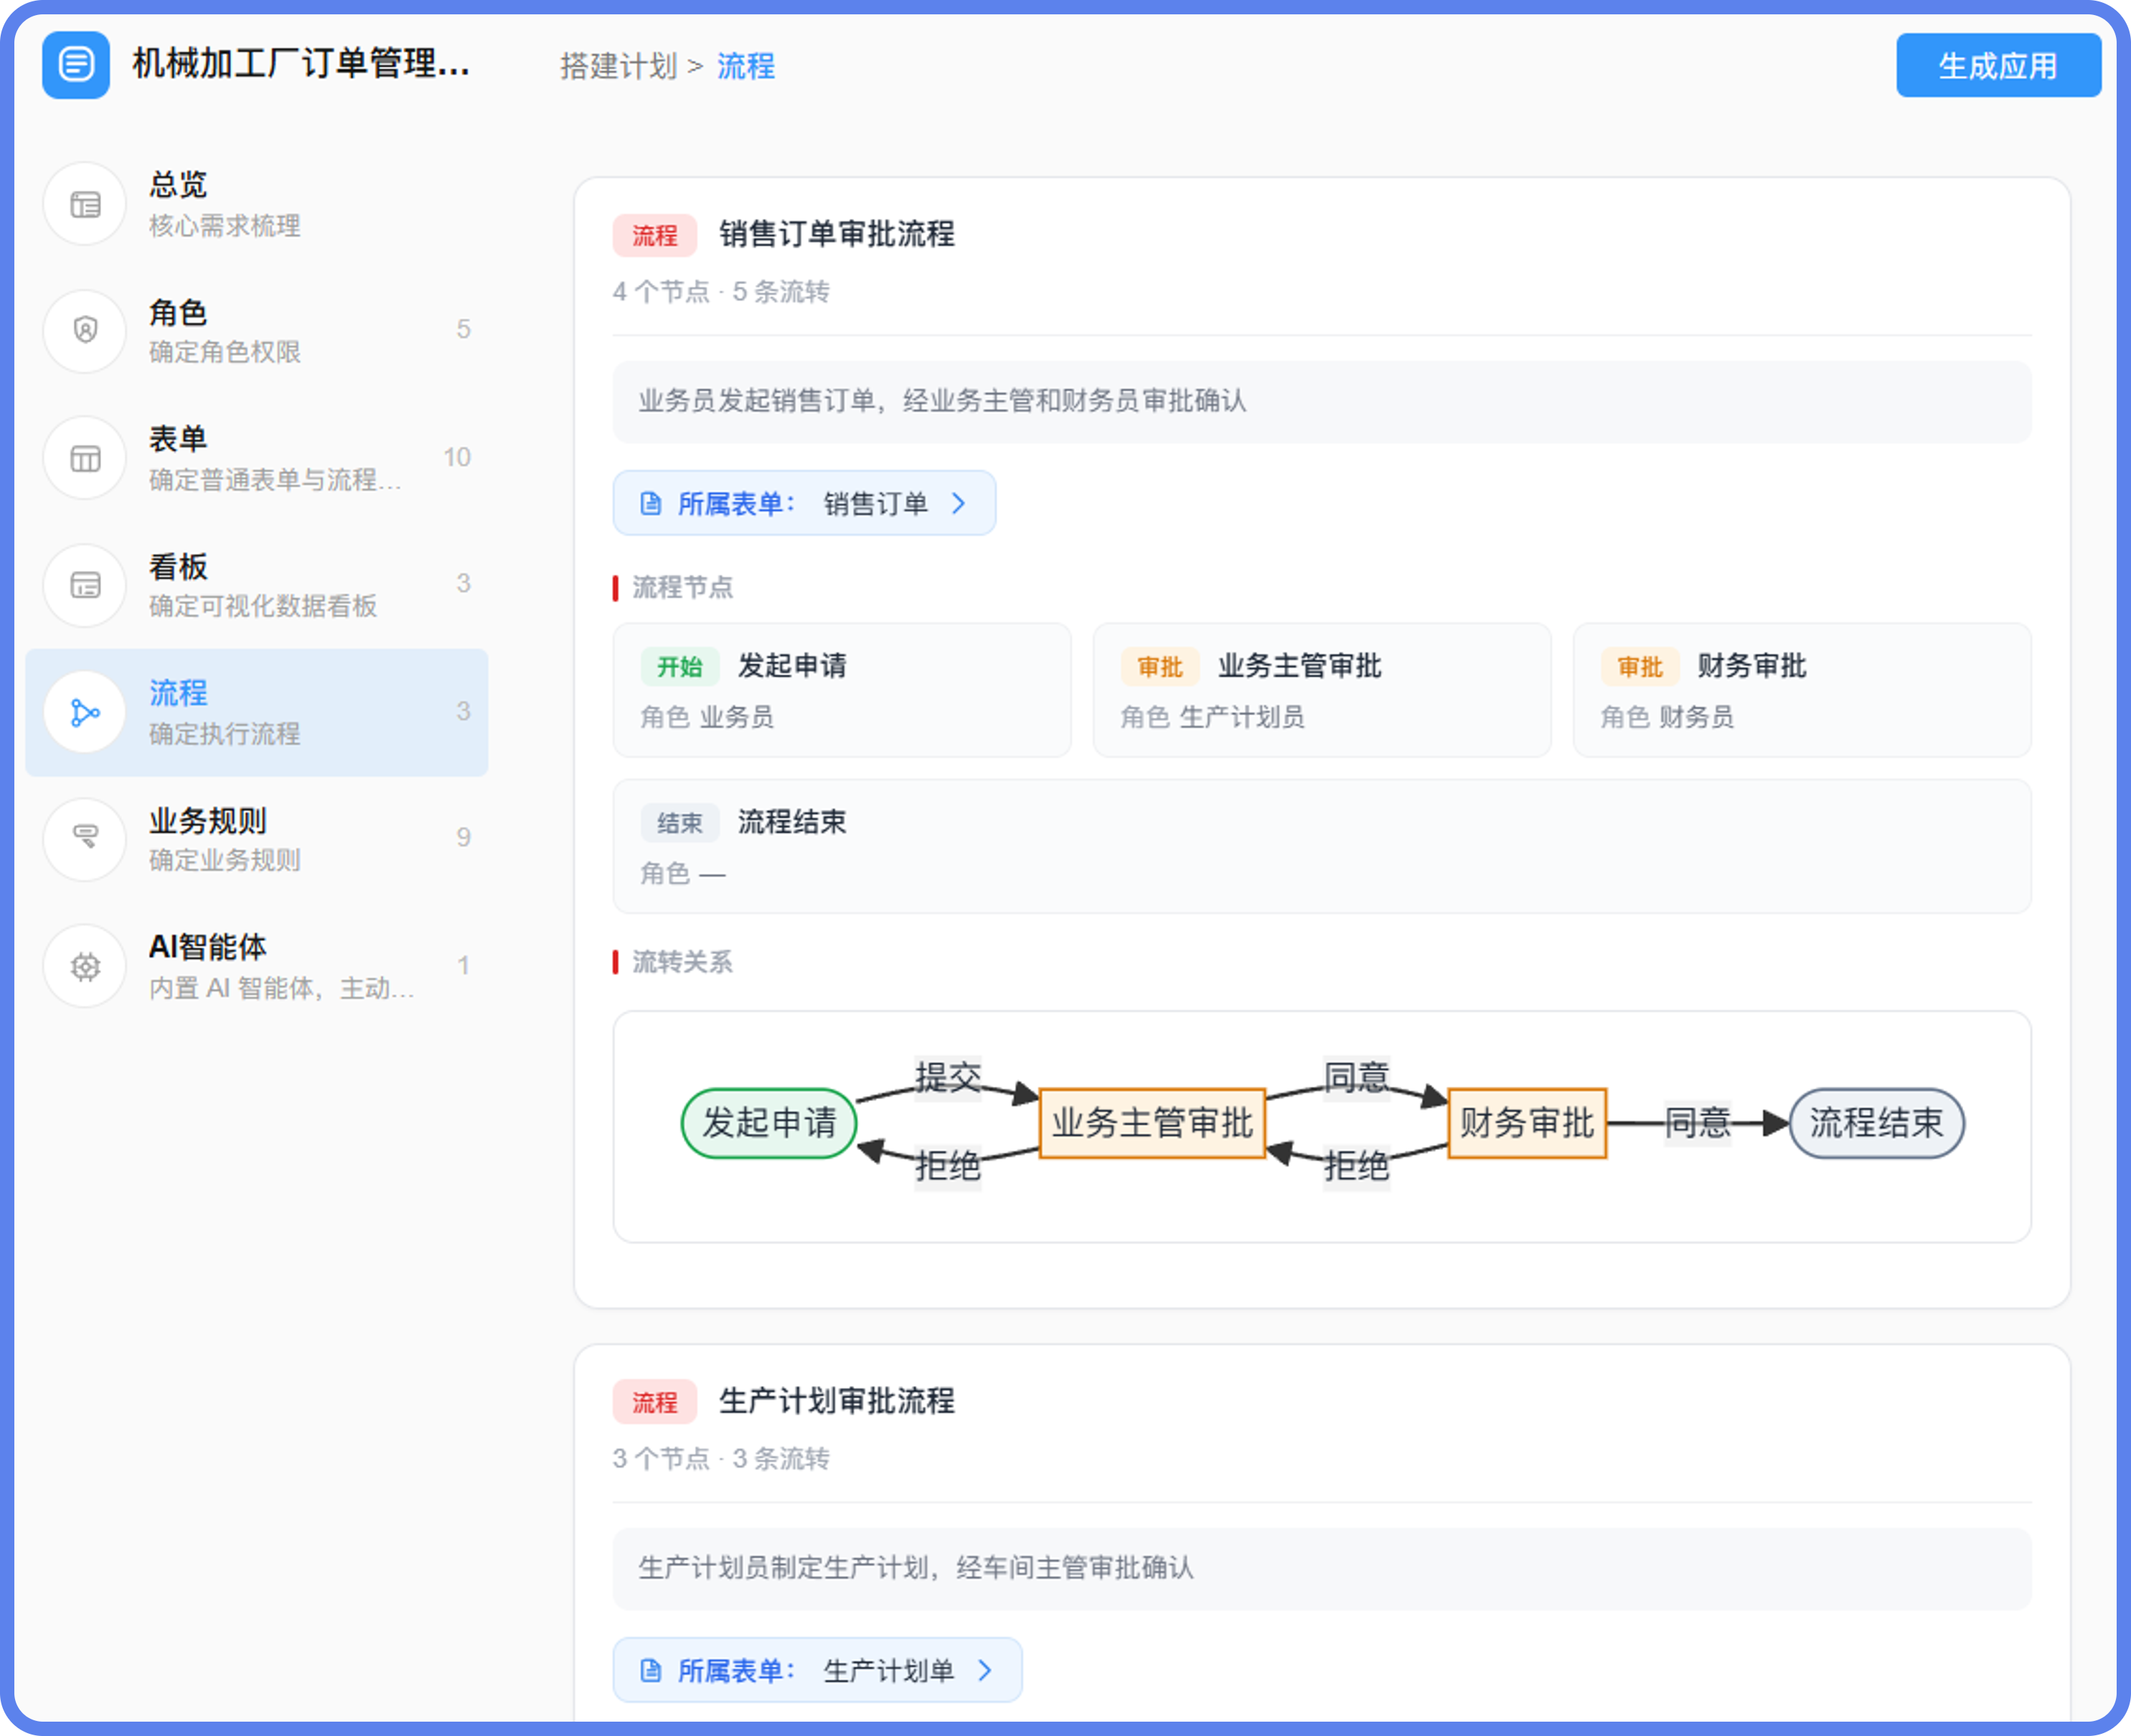Click the 流转关系 section heading
2131x1736 pixels.
point(682,962)
